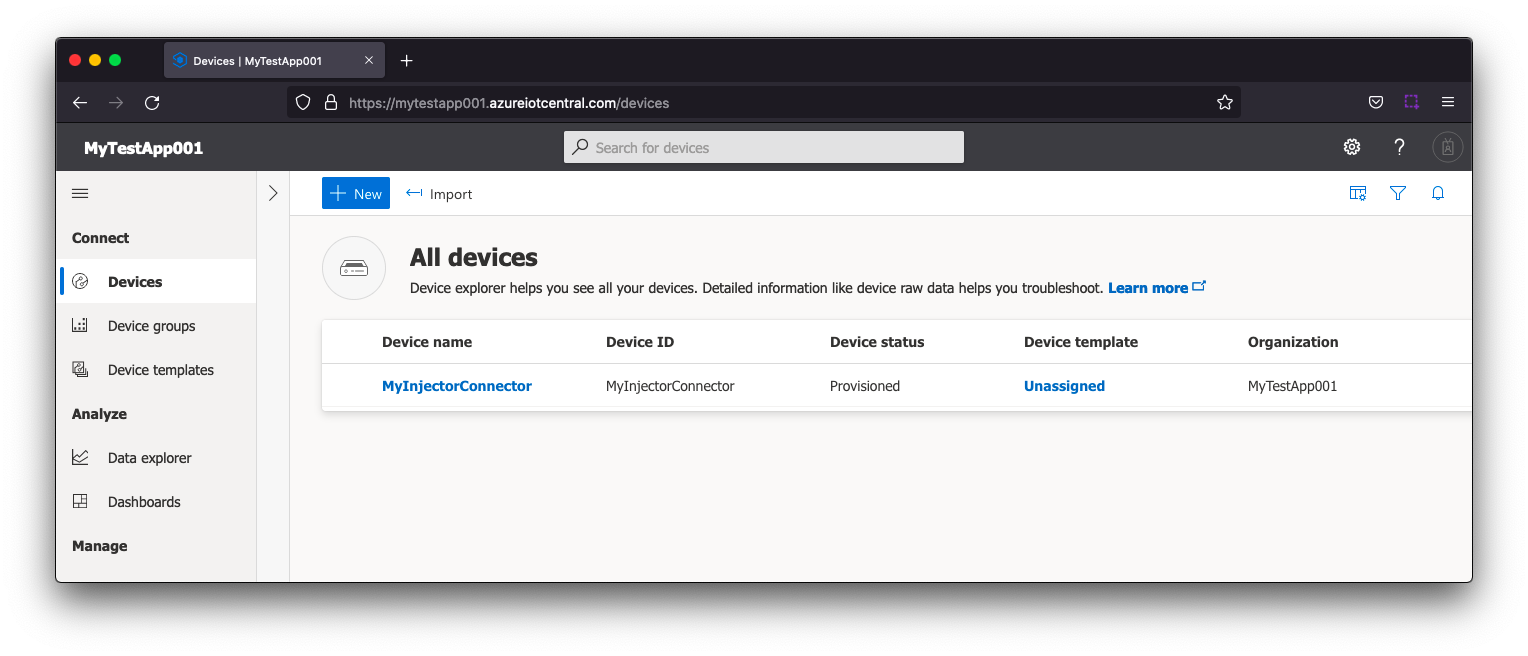Click the Search for devices field
The image size is (1528, 656).
click(764, 147)
